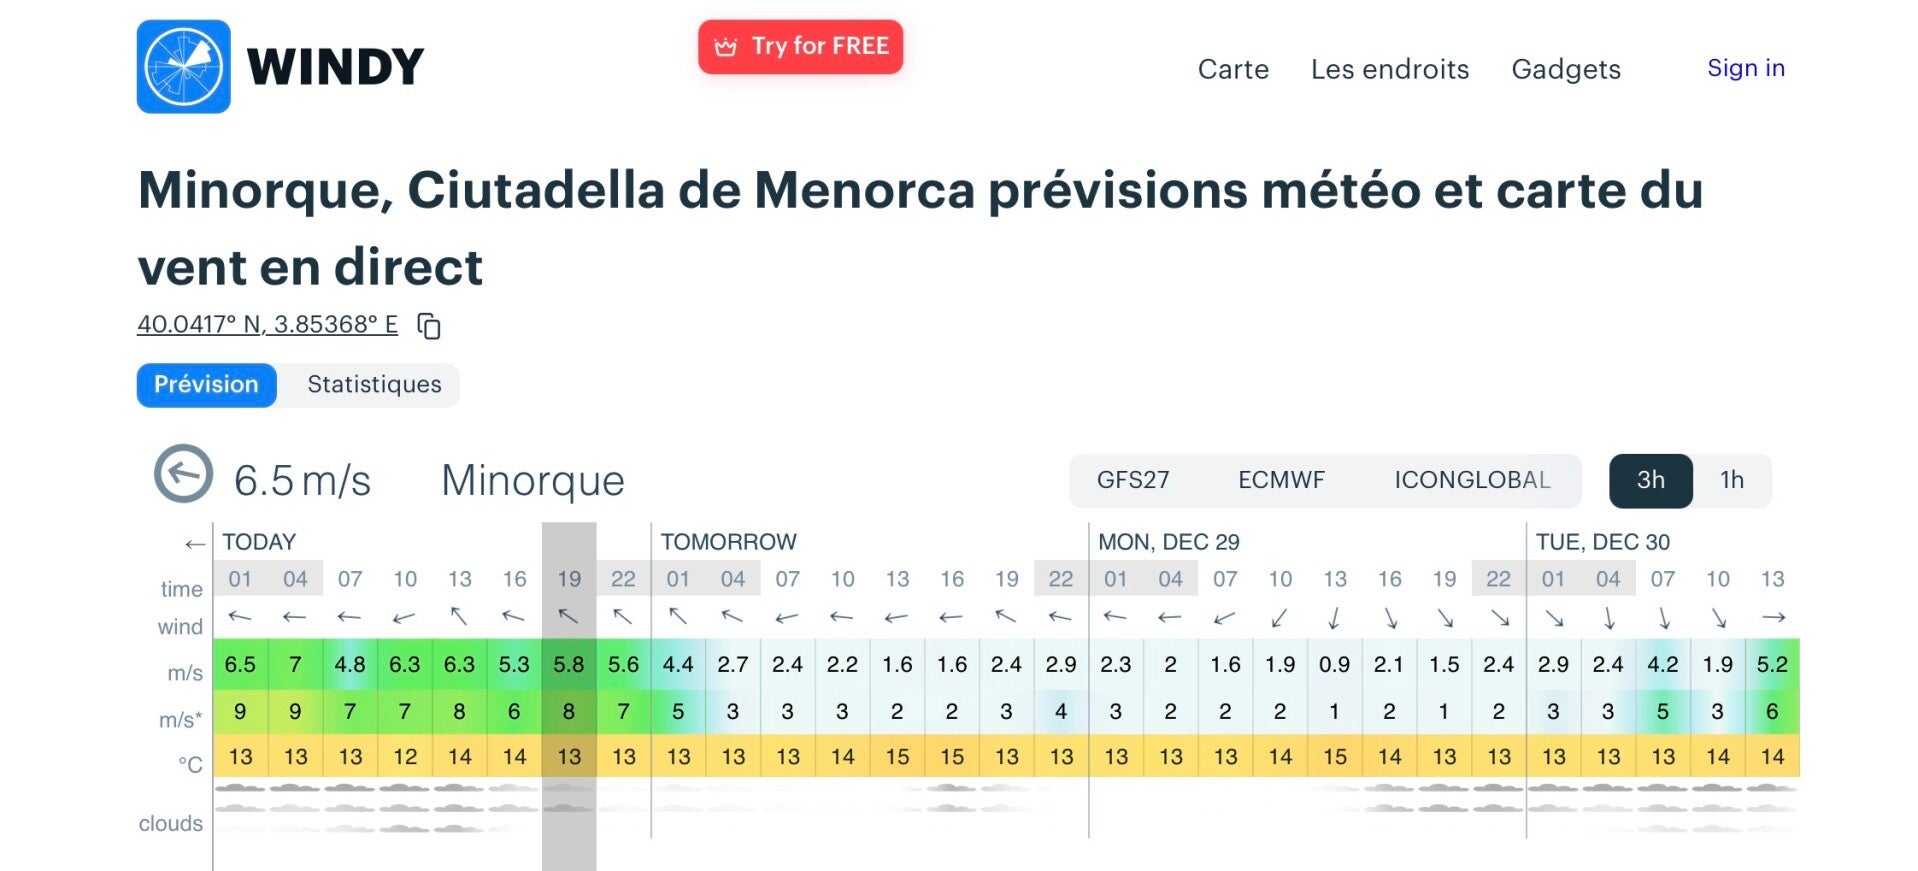Select the ICONGLOBAL forecast model

click(1471, 480)
